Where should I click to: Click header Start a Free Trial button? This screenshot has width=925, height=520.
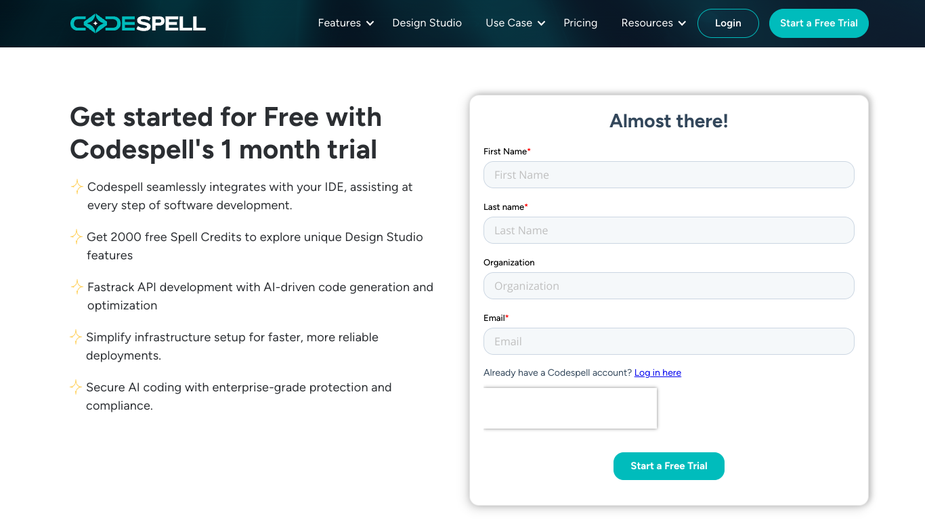pos(819,24)
